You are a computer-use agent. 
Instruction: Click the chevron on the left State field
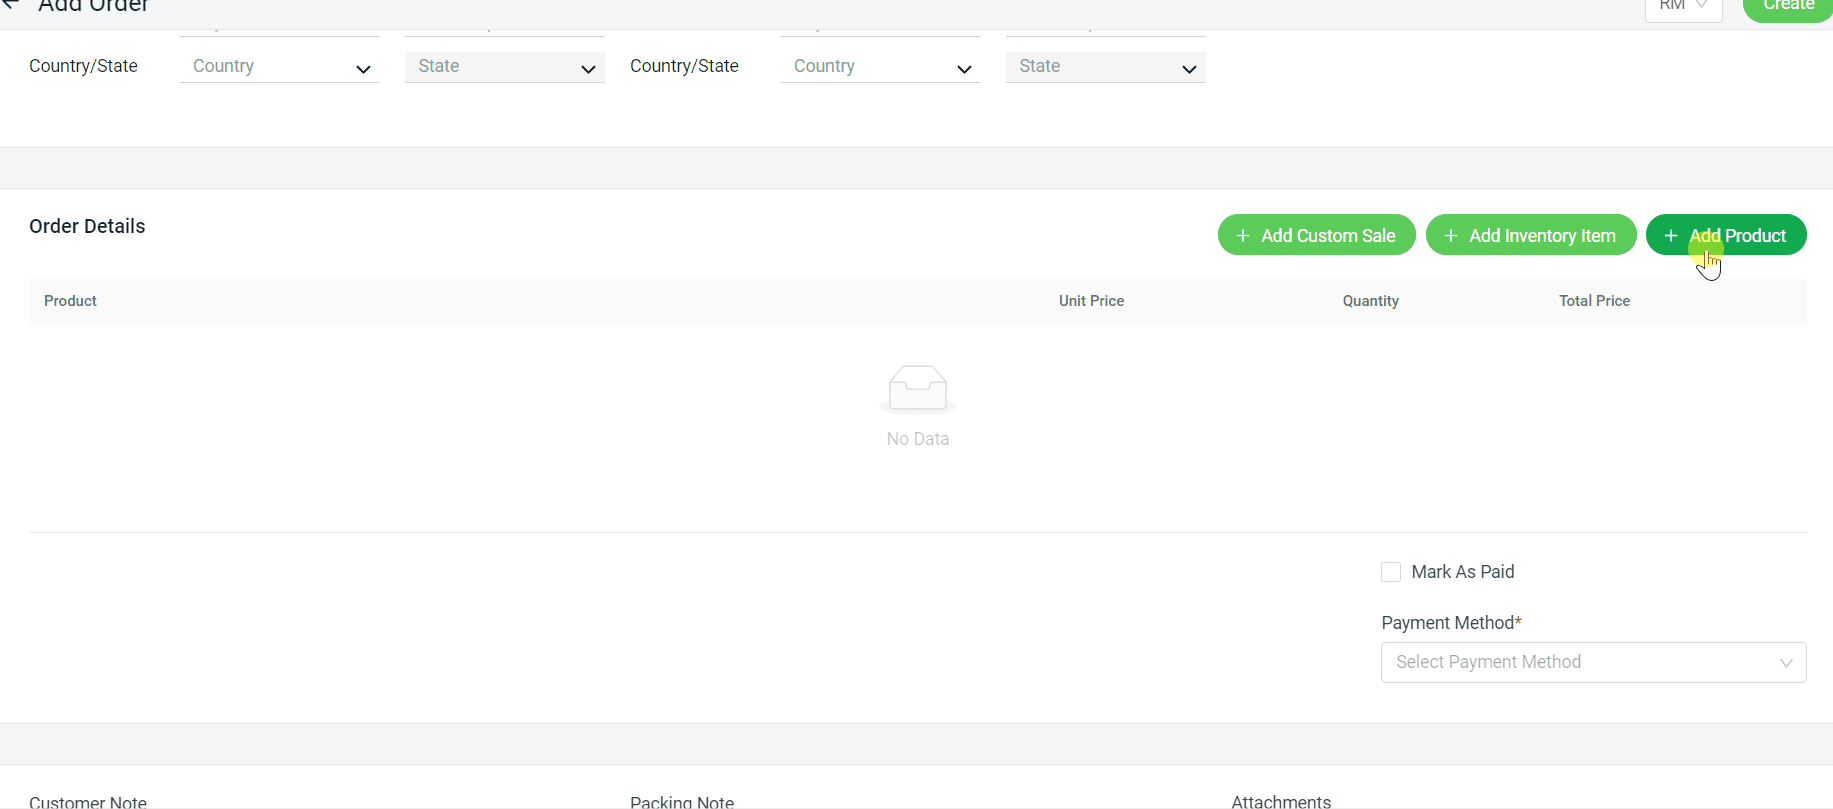pos(588,69)
